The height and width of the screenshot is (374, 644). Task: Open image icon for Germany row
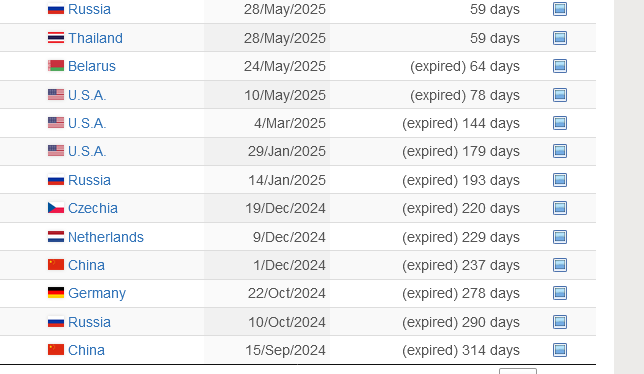[x=560, y=293]
